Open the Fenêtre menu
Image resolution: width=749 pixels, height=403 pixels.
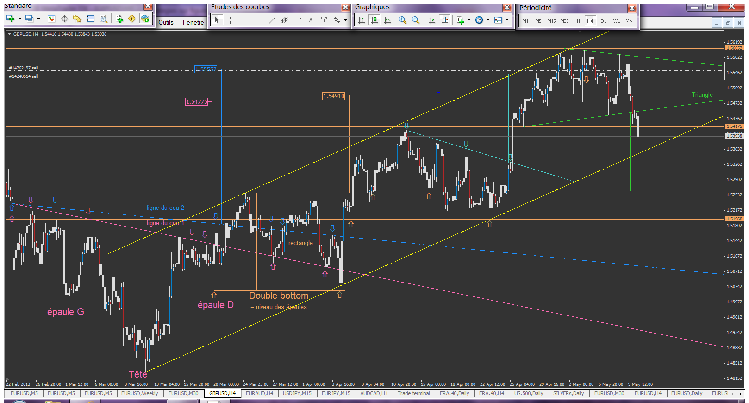[x=193, y=22]
